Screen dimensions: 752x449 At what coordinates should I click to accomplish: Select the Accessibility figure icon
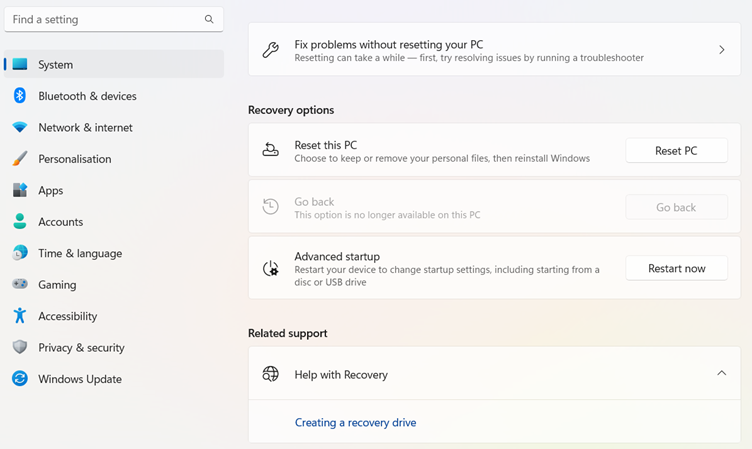20,316
